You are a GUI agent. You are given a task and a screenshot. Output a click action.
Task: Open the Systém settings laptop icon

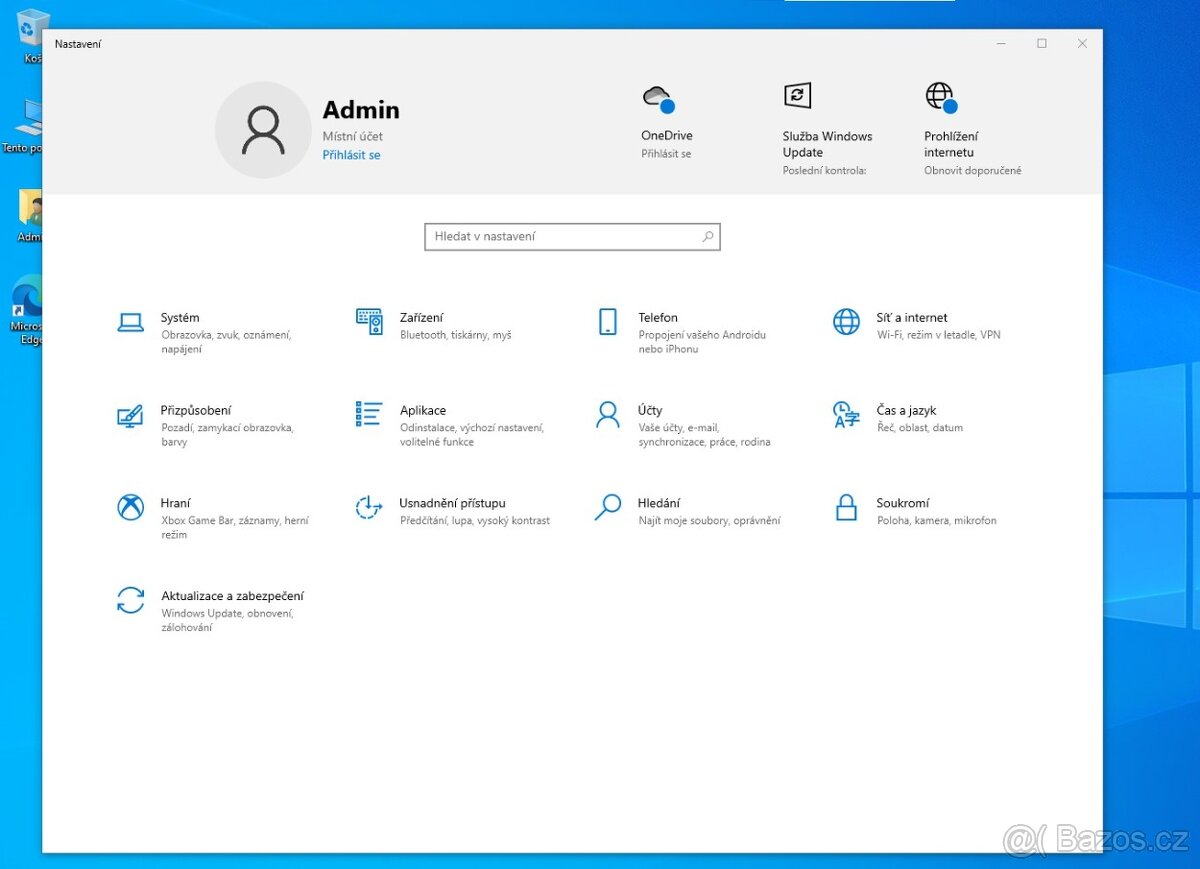pos(131,322)
